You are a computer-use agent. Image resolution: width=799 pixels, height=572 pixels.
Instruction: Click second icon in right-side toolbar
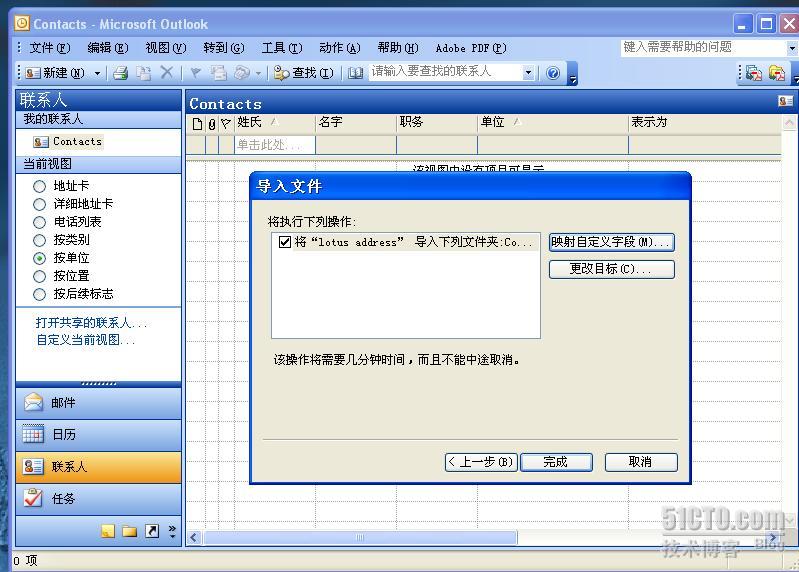pyautogui.click(x=777, y=73)
